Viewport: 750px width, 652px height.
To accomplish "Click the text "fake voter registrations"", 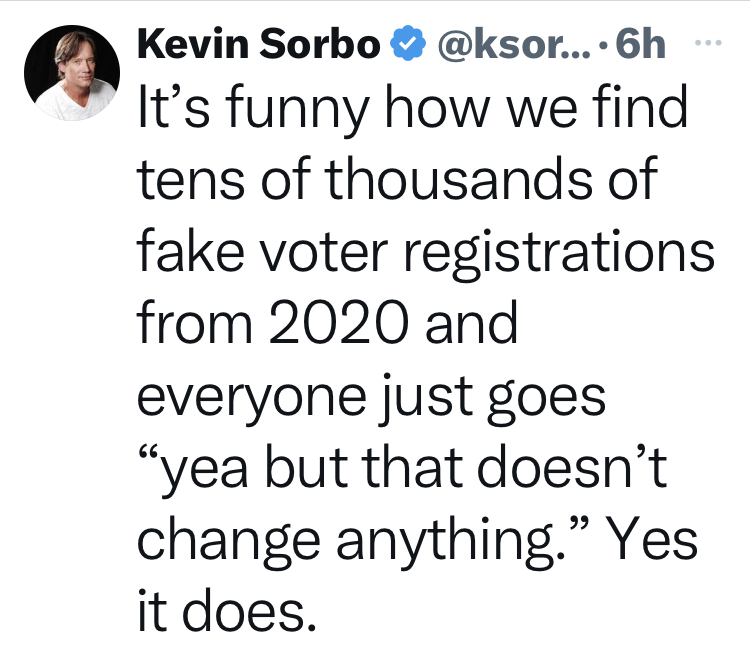I will pyautogui.click(x=425, y=253).
